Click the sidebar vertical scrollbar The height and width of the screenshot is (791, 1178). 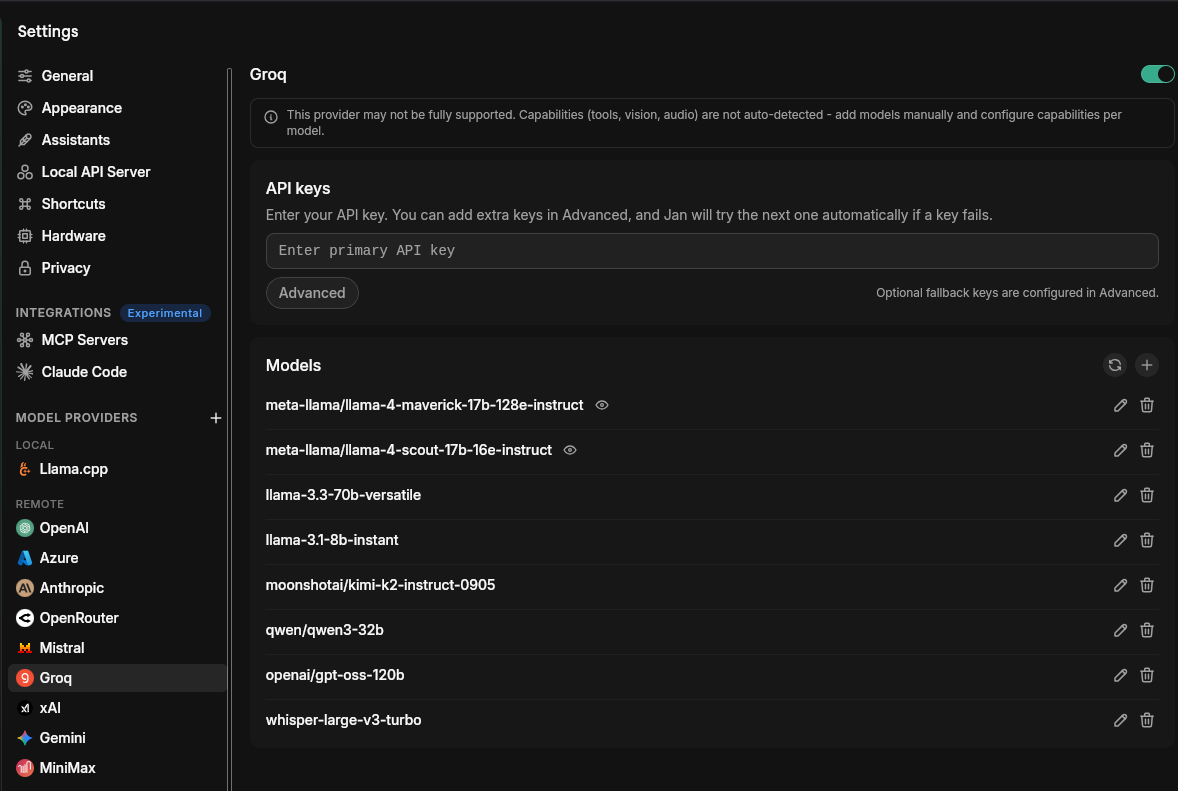229,428
